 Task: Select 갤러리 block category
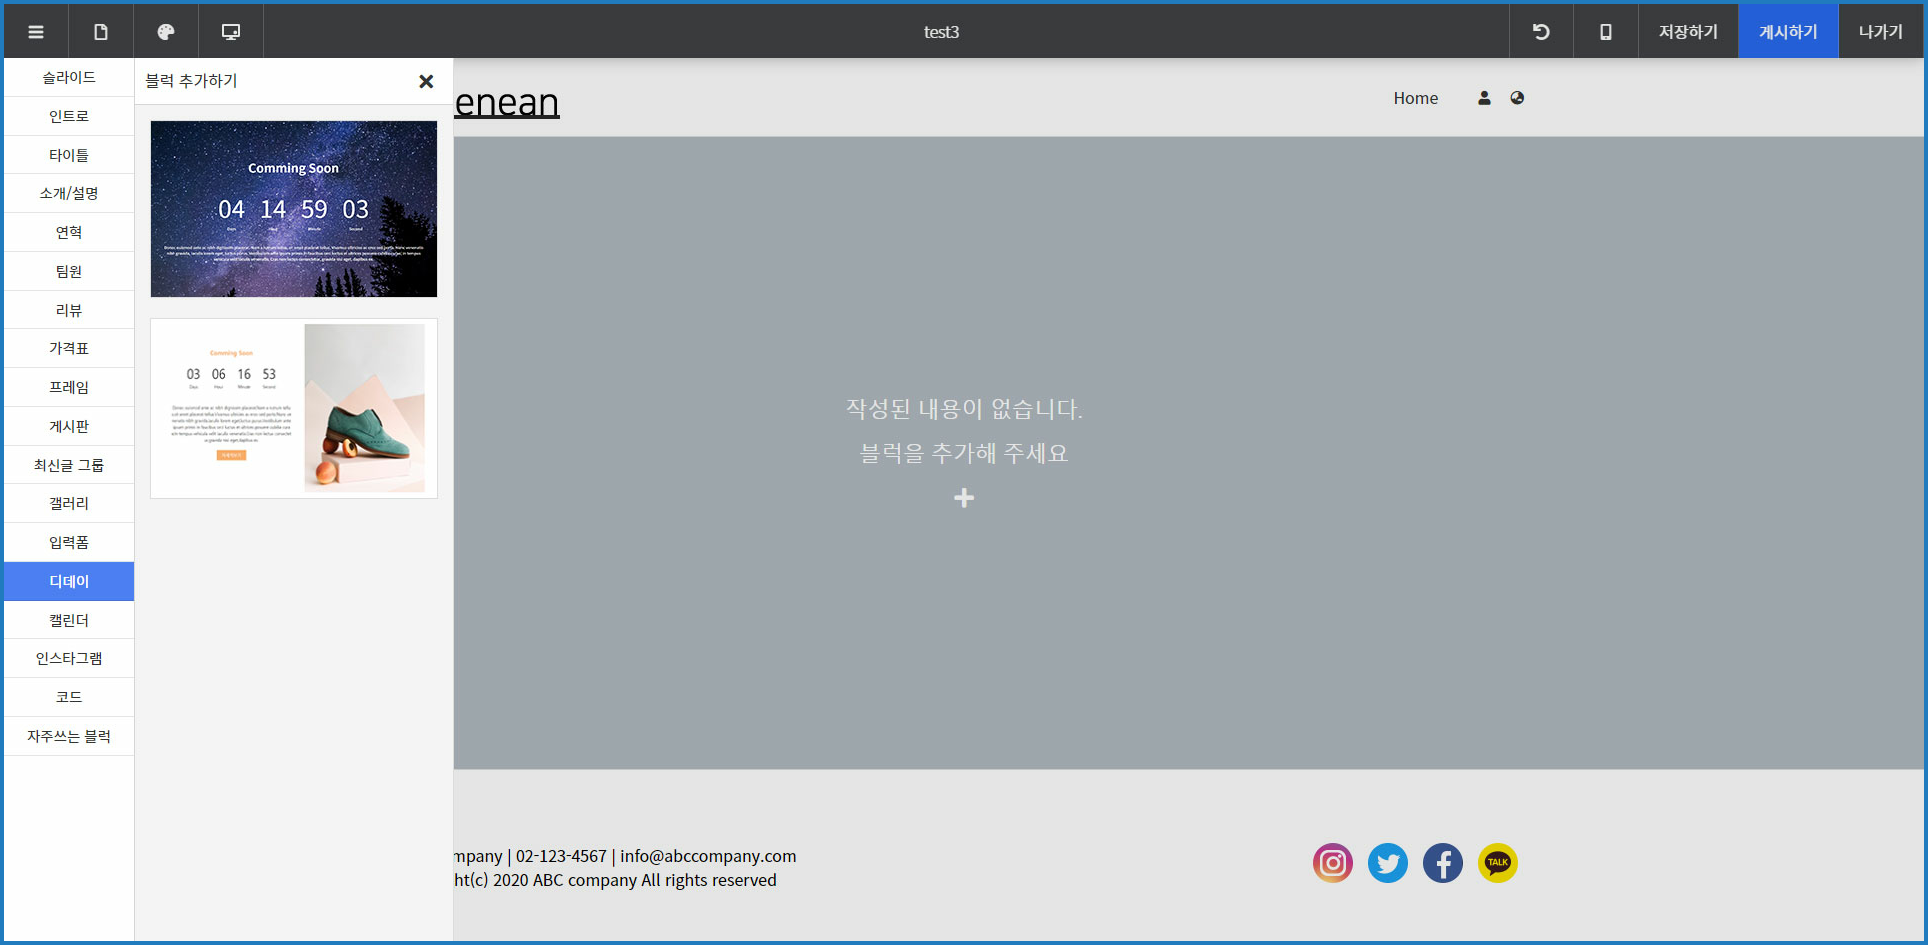(69, 504)
